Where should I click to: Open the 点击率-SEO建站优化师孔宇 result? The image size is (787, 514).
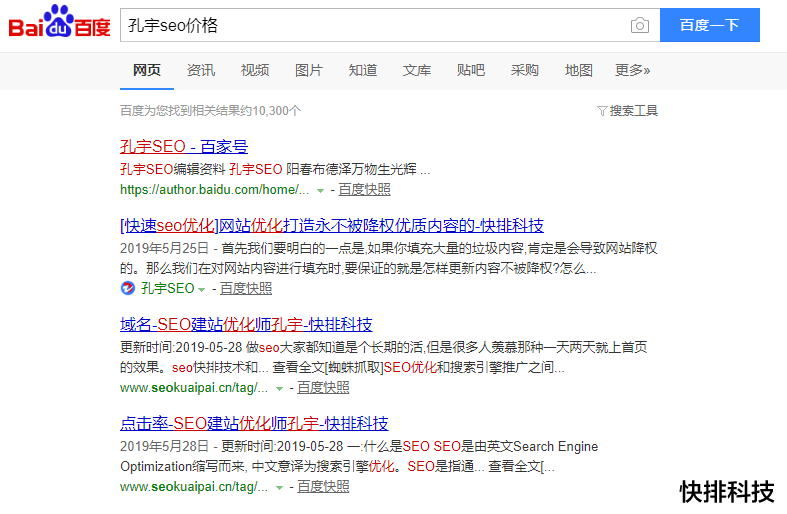point(254,423)
